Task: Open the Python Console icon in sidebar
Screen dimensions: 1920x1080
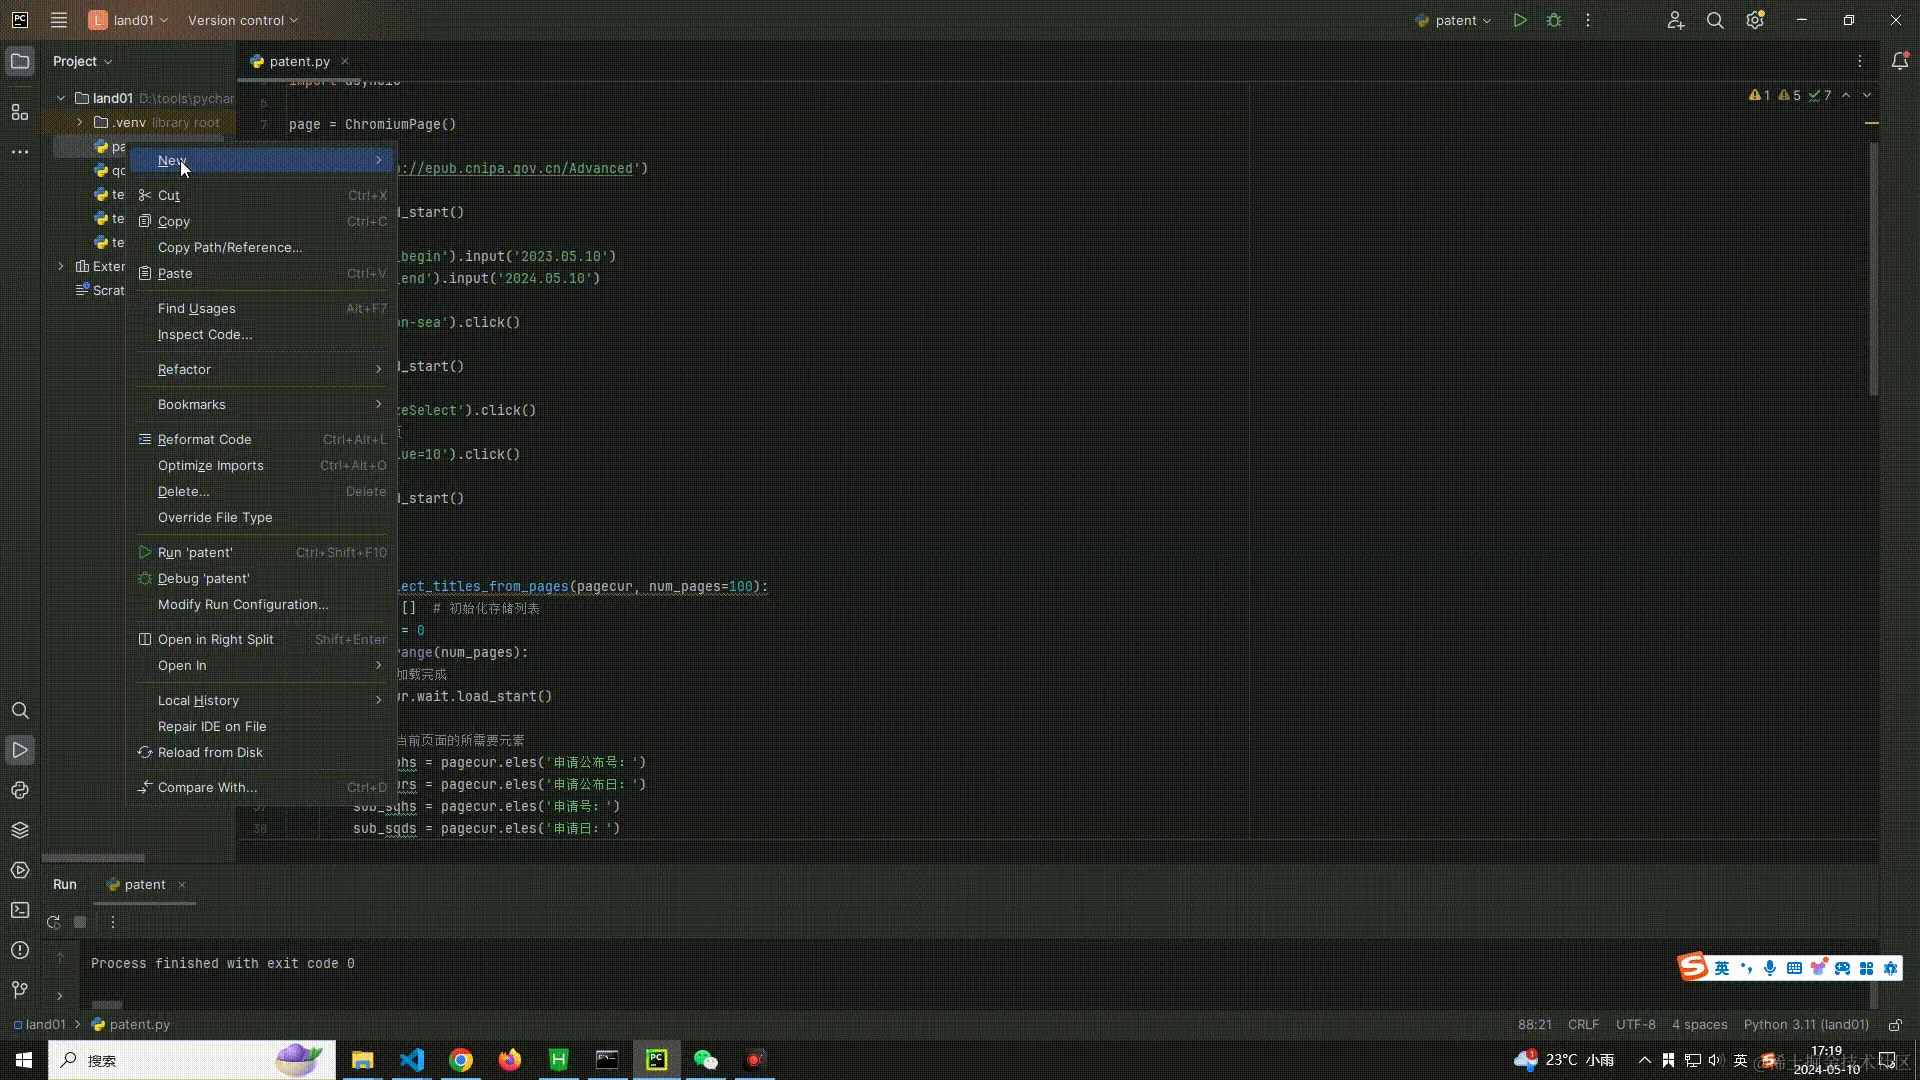Action: pos(20,790)
